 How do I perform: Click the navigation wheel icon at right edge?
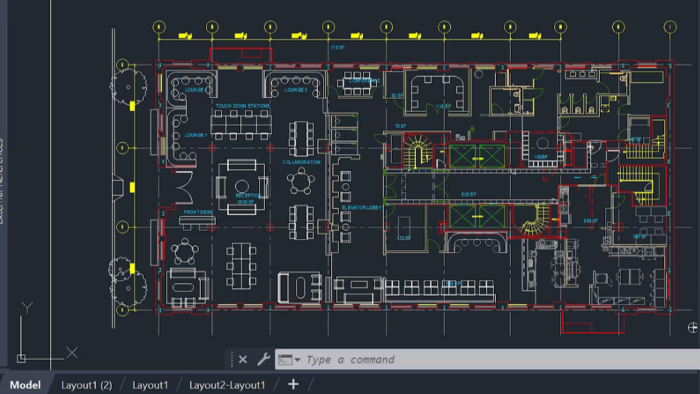[x=692, y=328]
